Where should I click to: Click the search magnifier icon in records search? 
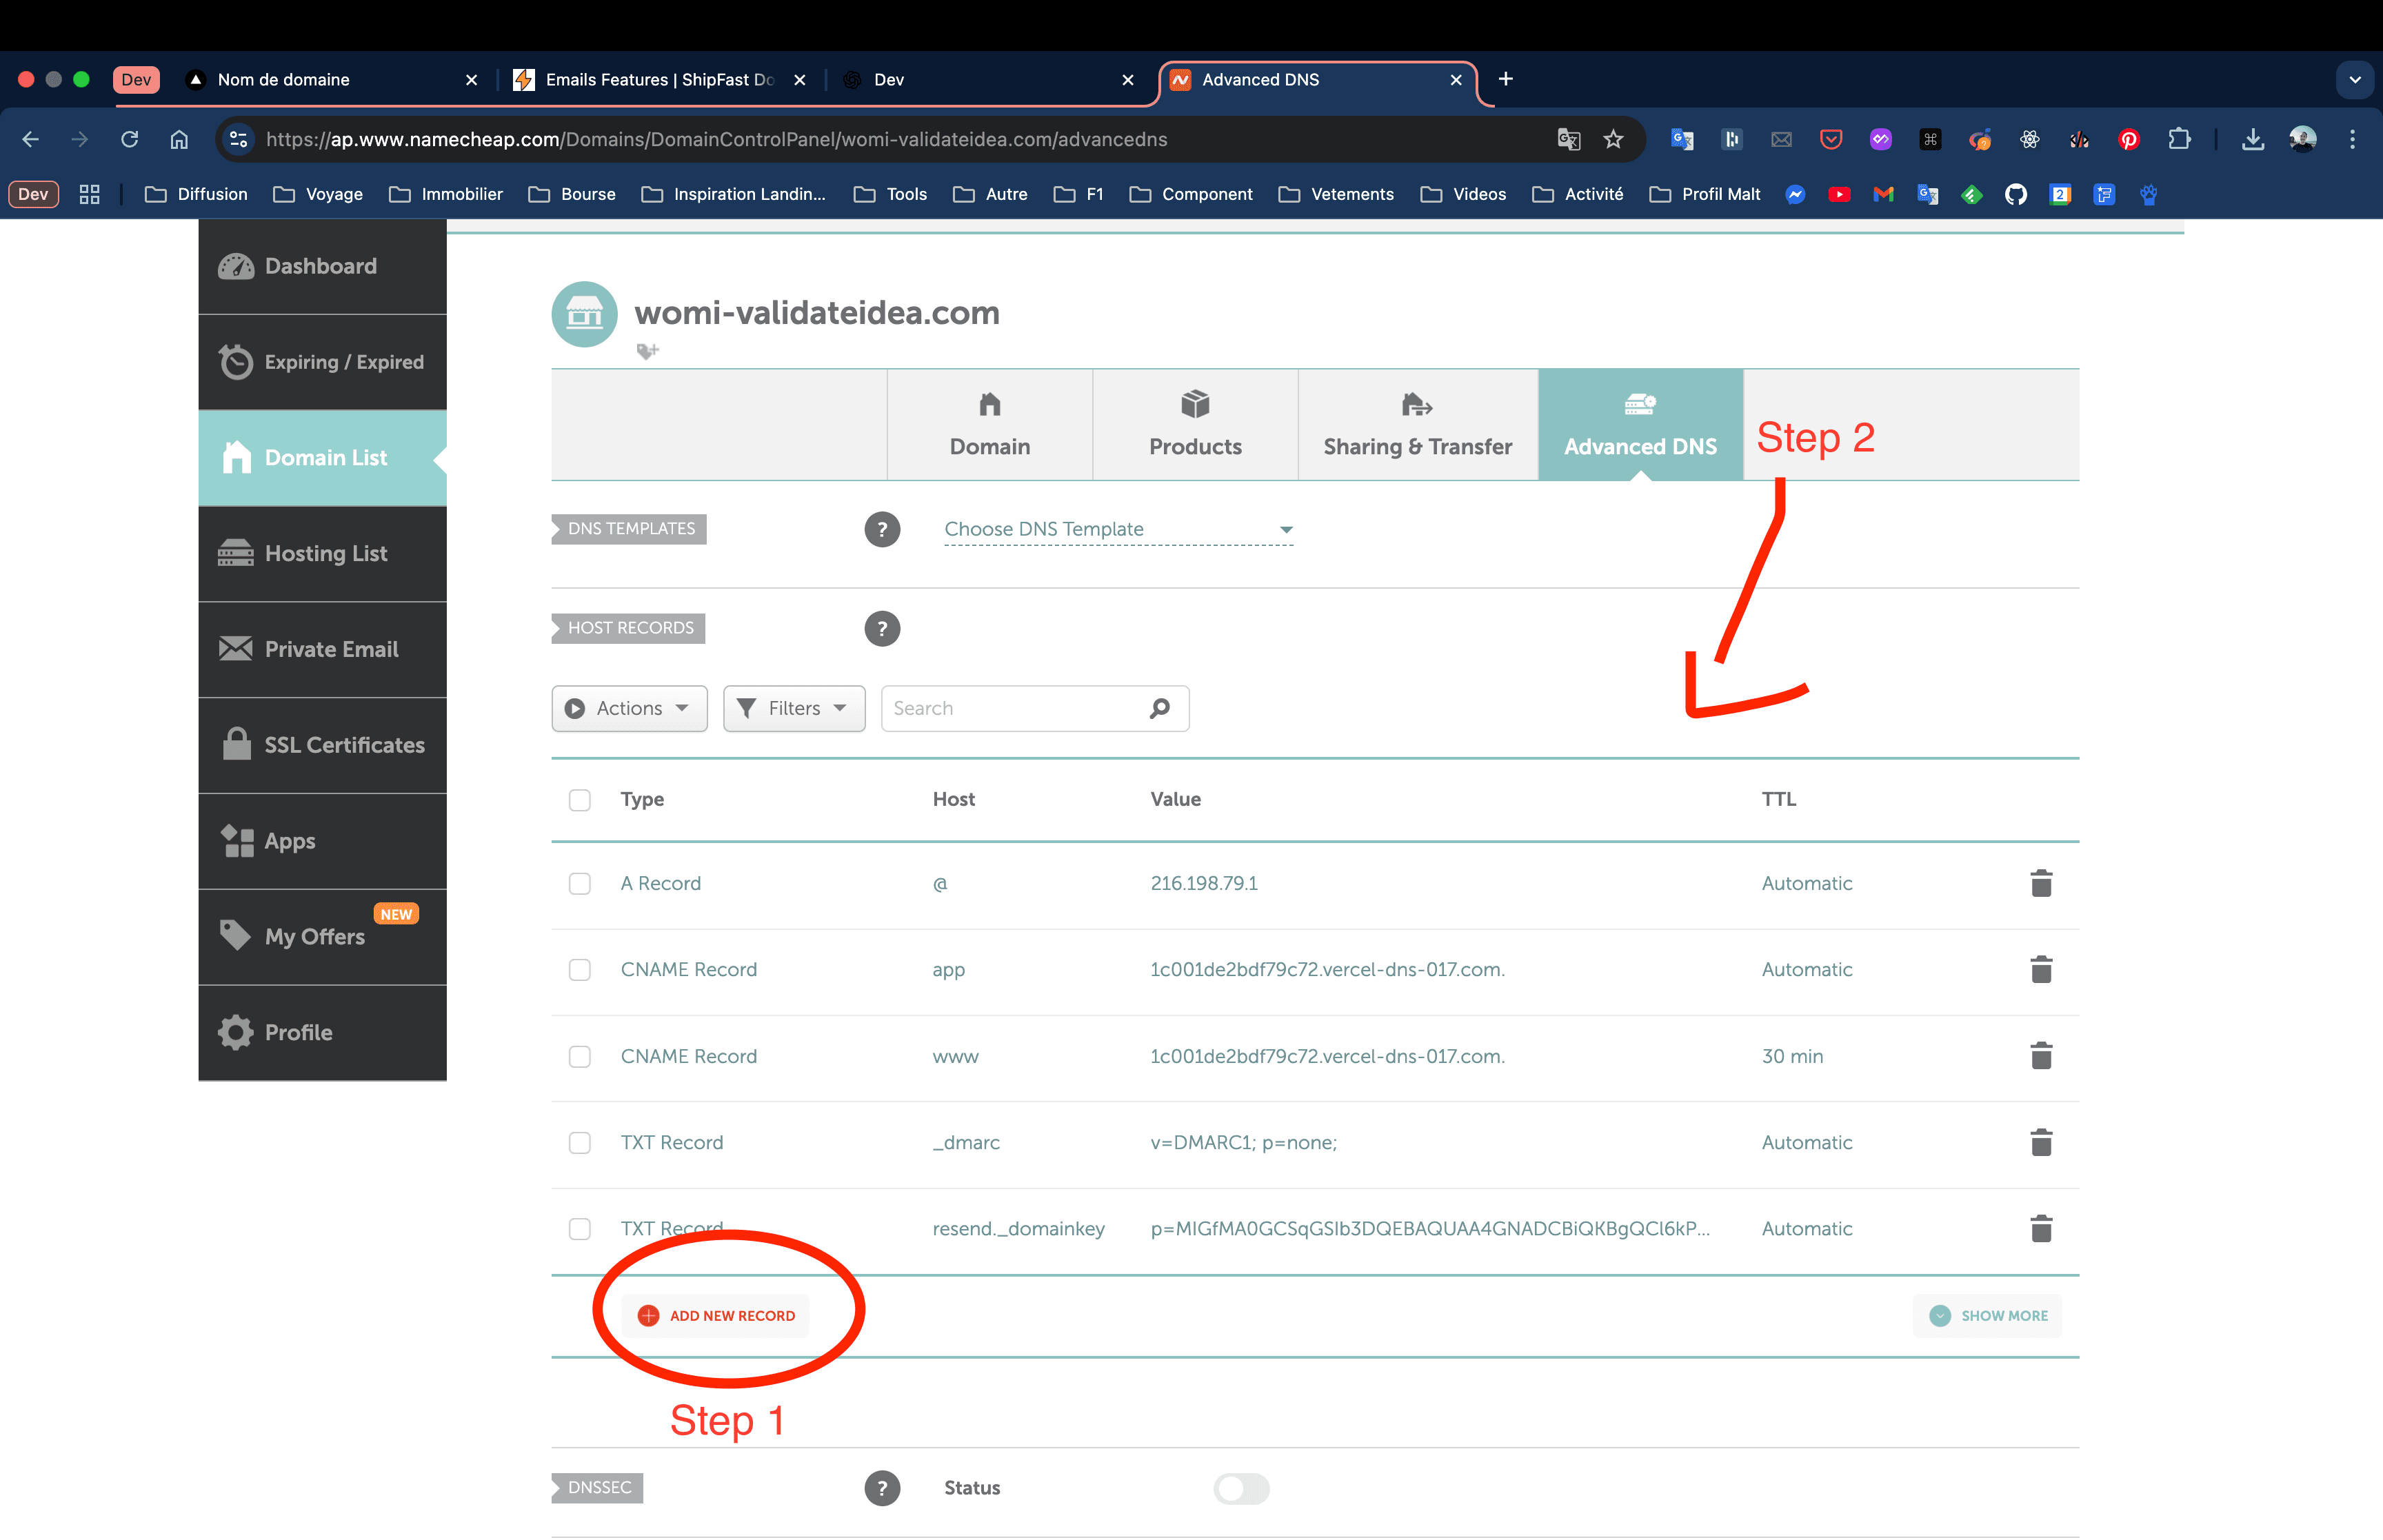tap(1159, 708)
